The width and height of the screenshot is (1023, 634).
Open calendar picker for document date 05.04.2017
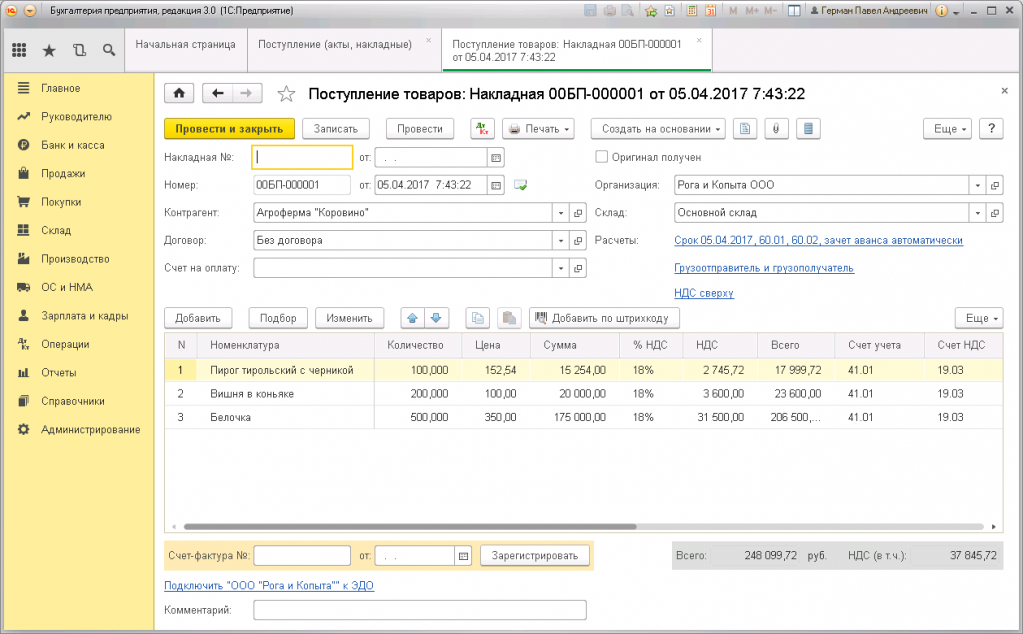[495, 185]
